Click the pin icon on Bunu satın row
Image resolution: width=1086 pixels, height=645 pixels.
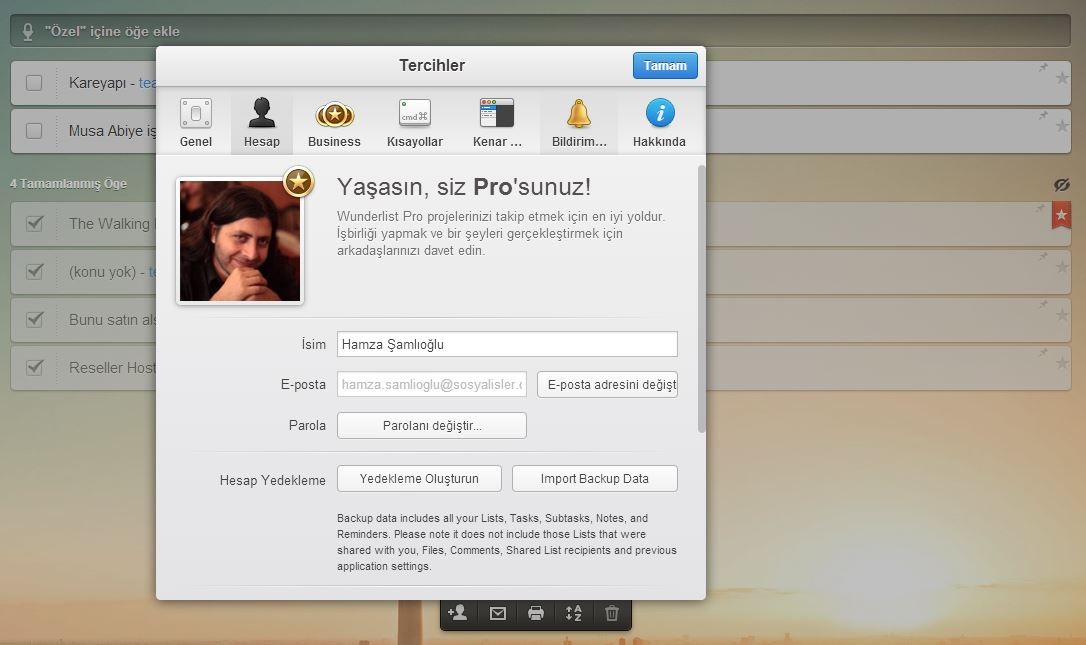[1043, 304]
